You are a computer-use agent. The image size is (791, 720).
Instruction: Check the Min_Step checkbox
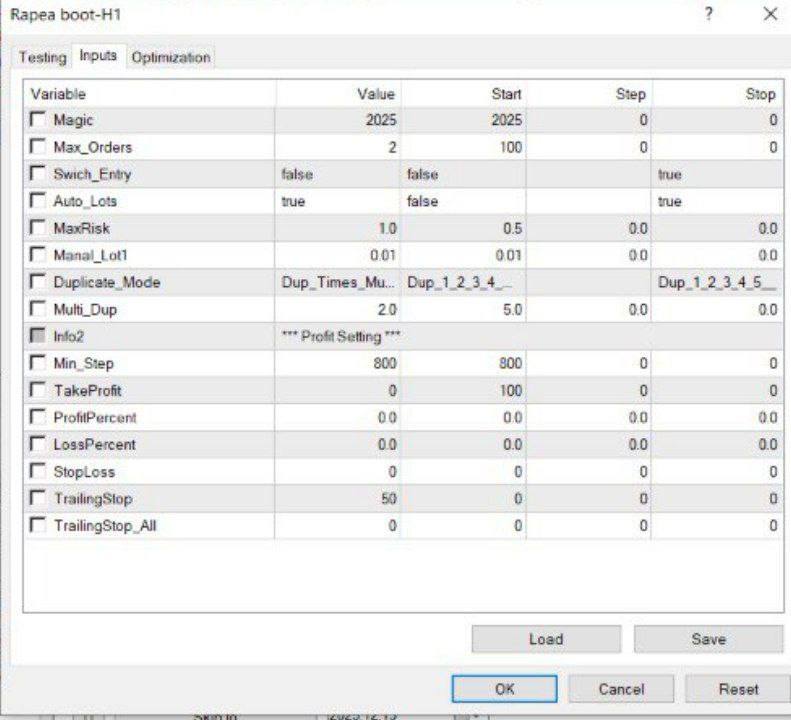38,364
